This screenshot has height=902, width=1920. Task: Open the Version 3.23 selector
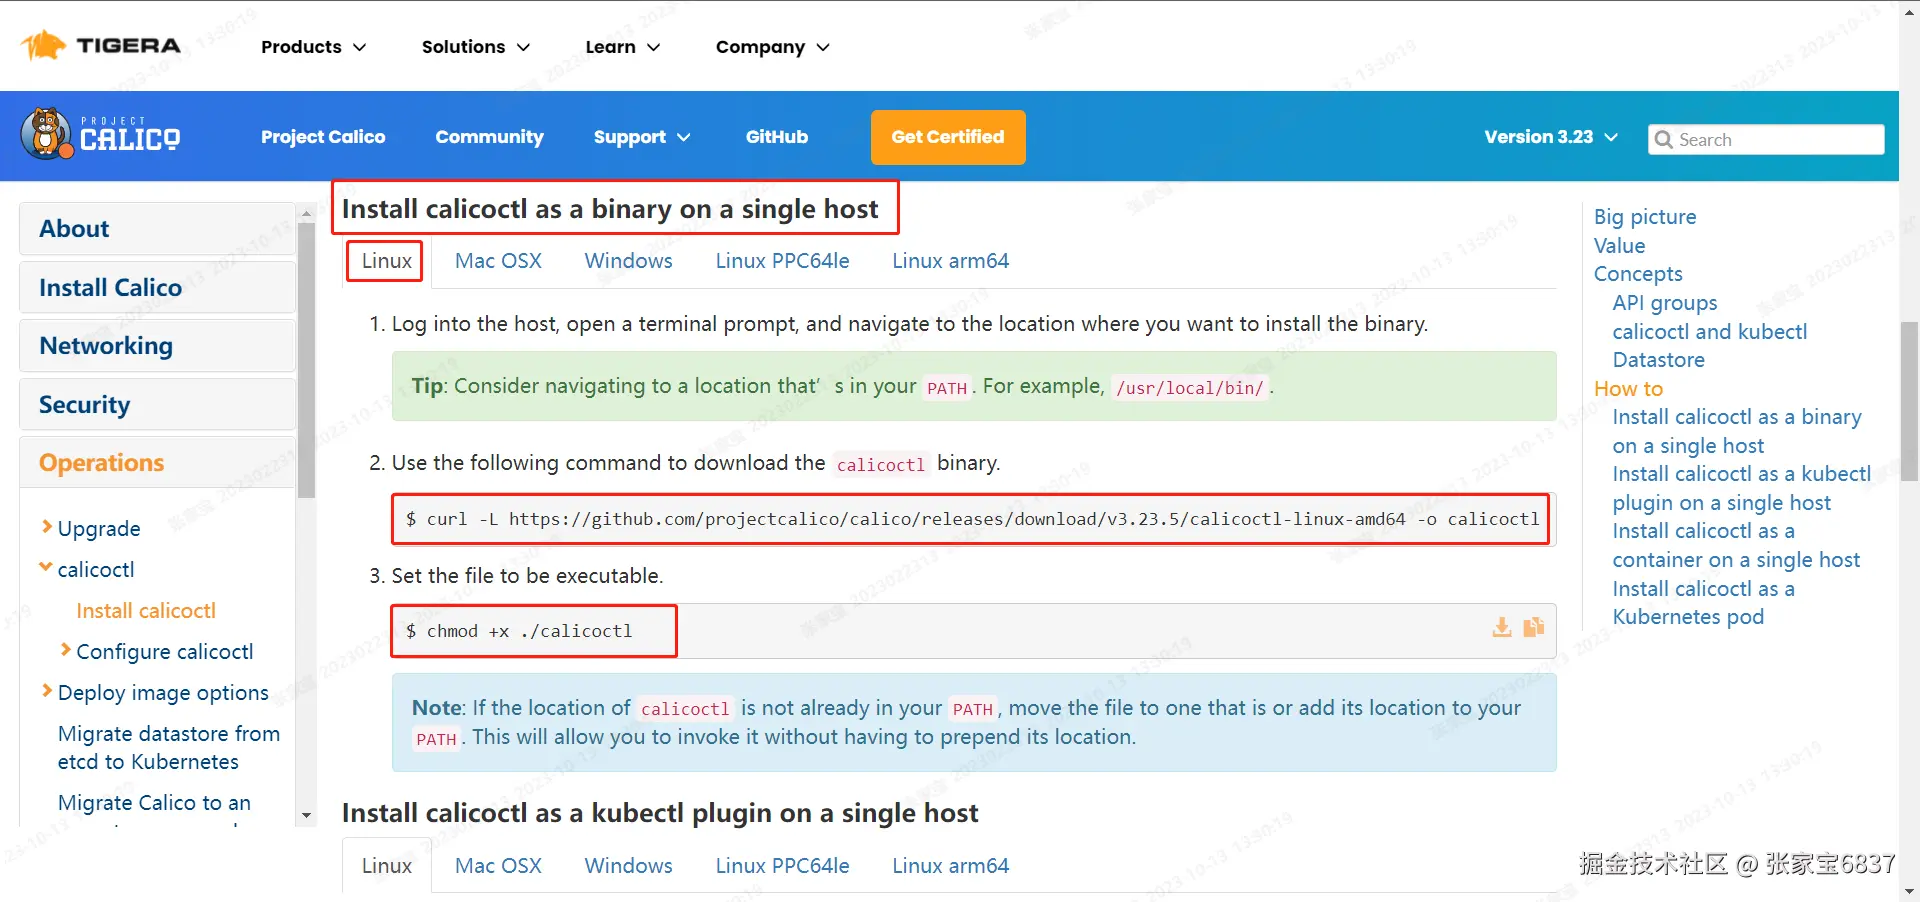point(1550,137)
